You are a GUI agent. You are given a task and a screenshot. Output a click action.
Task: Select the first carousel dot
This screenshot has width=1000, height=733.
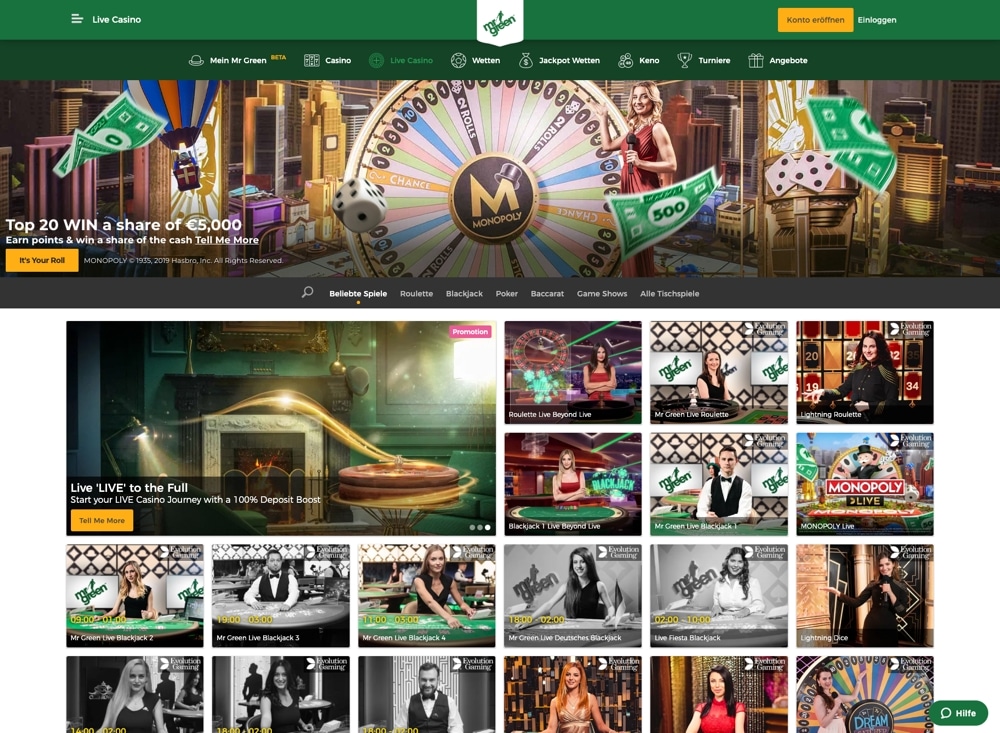click(473, 528)
